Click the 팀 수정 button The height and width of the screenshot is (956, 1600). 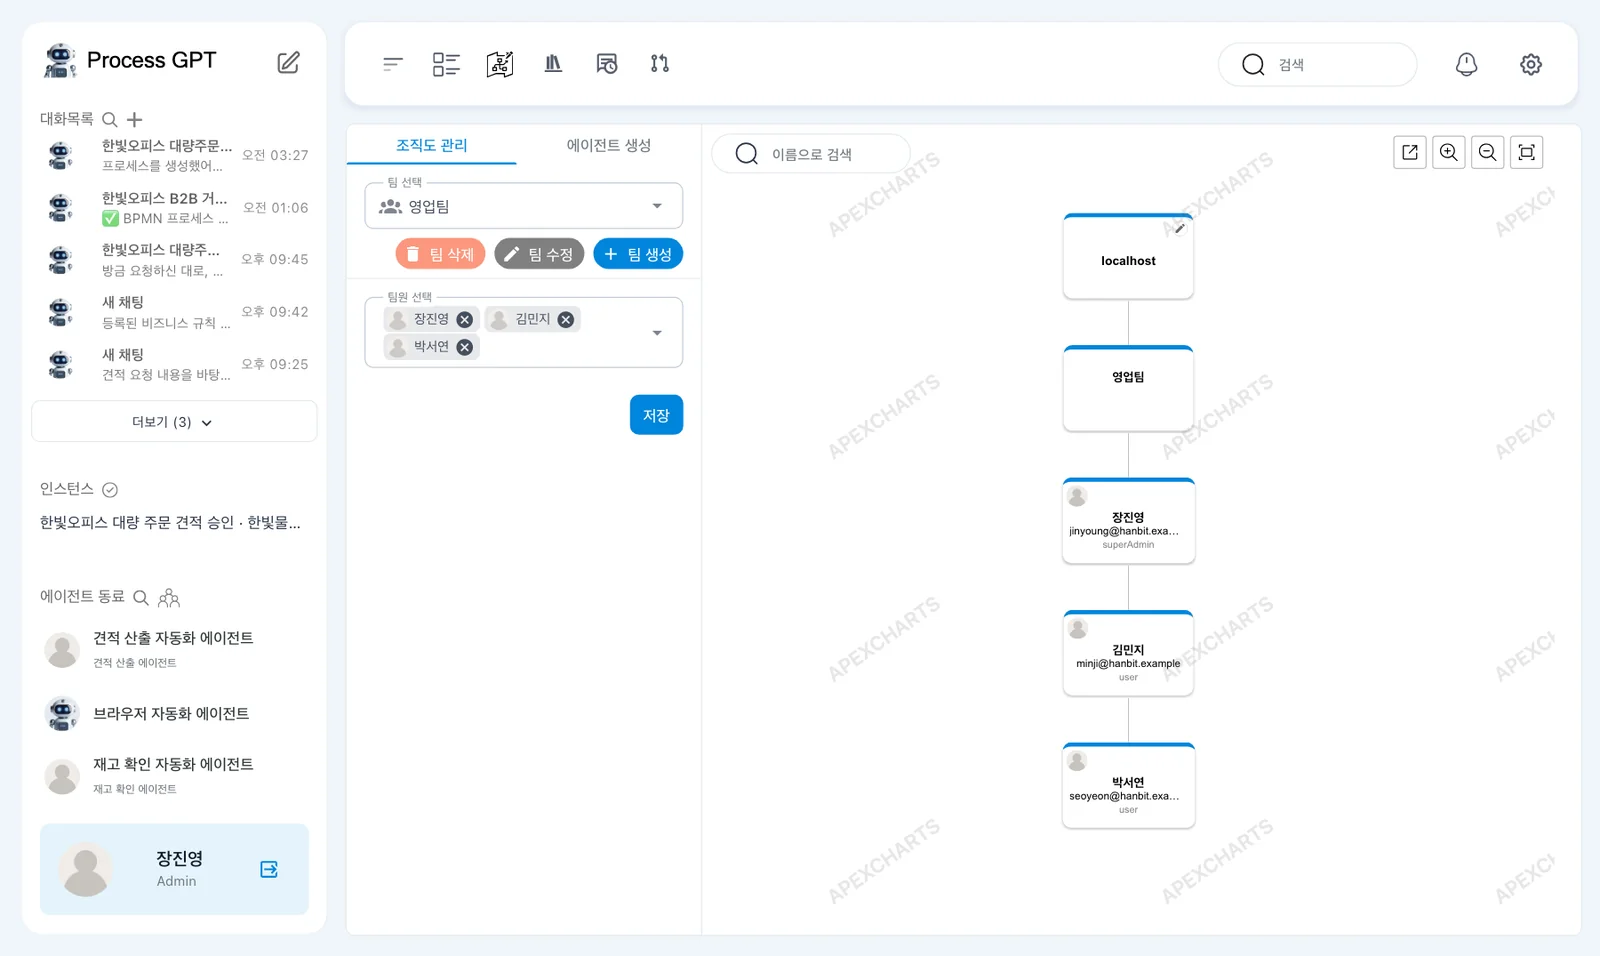[539, 254]
